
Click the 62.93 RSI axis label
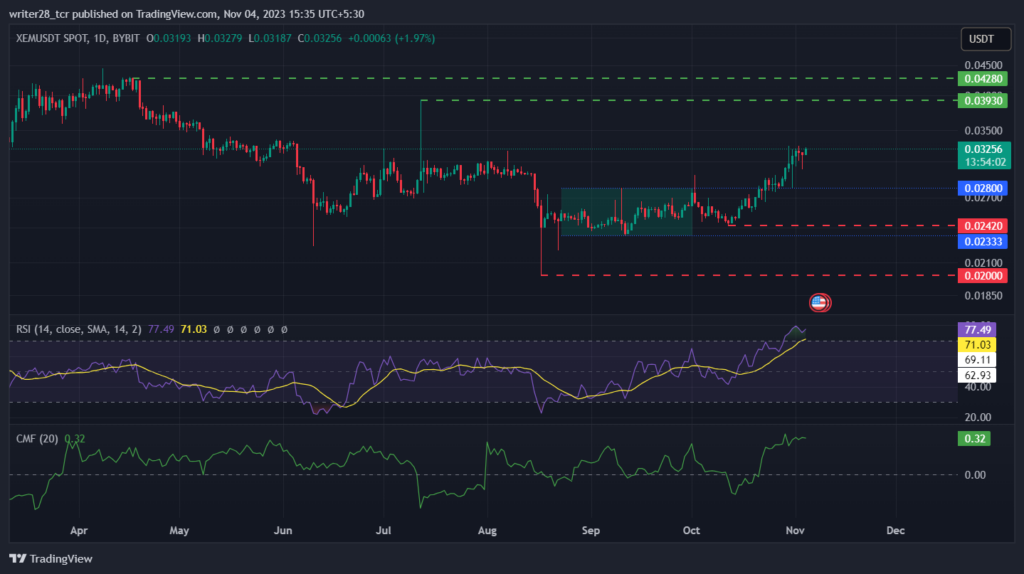(977, 375)
